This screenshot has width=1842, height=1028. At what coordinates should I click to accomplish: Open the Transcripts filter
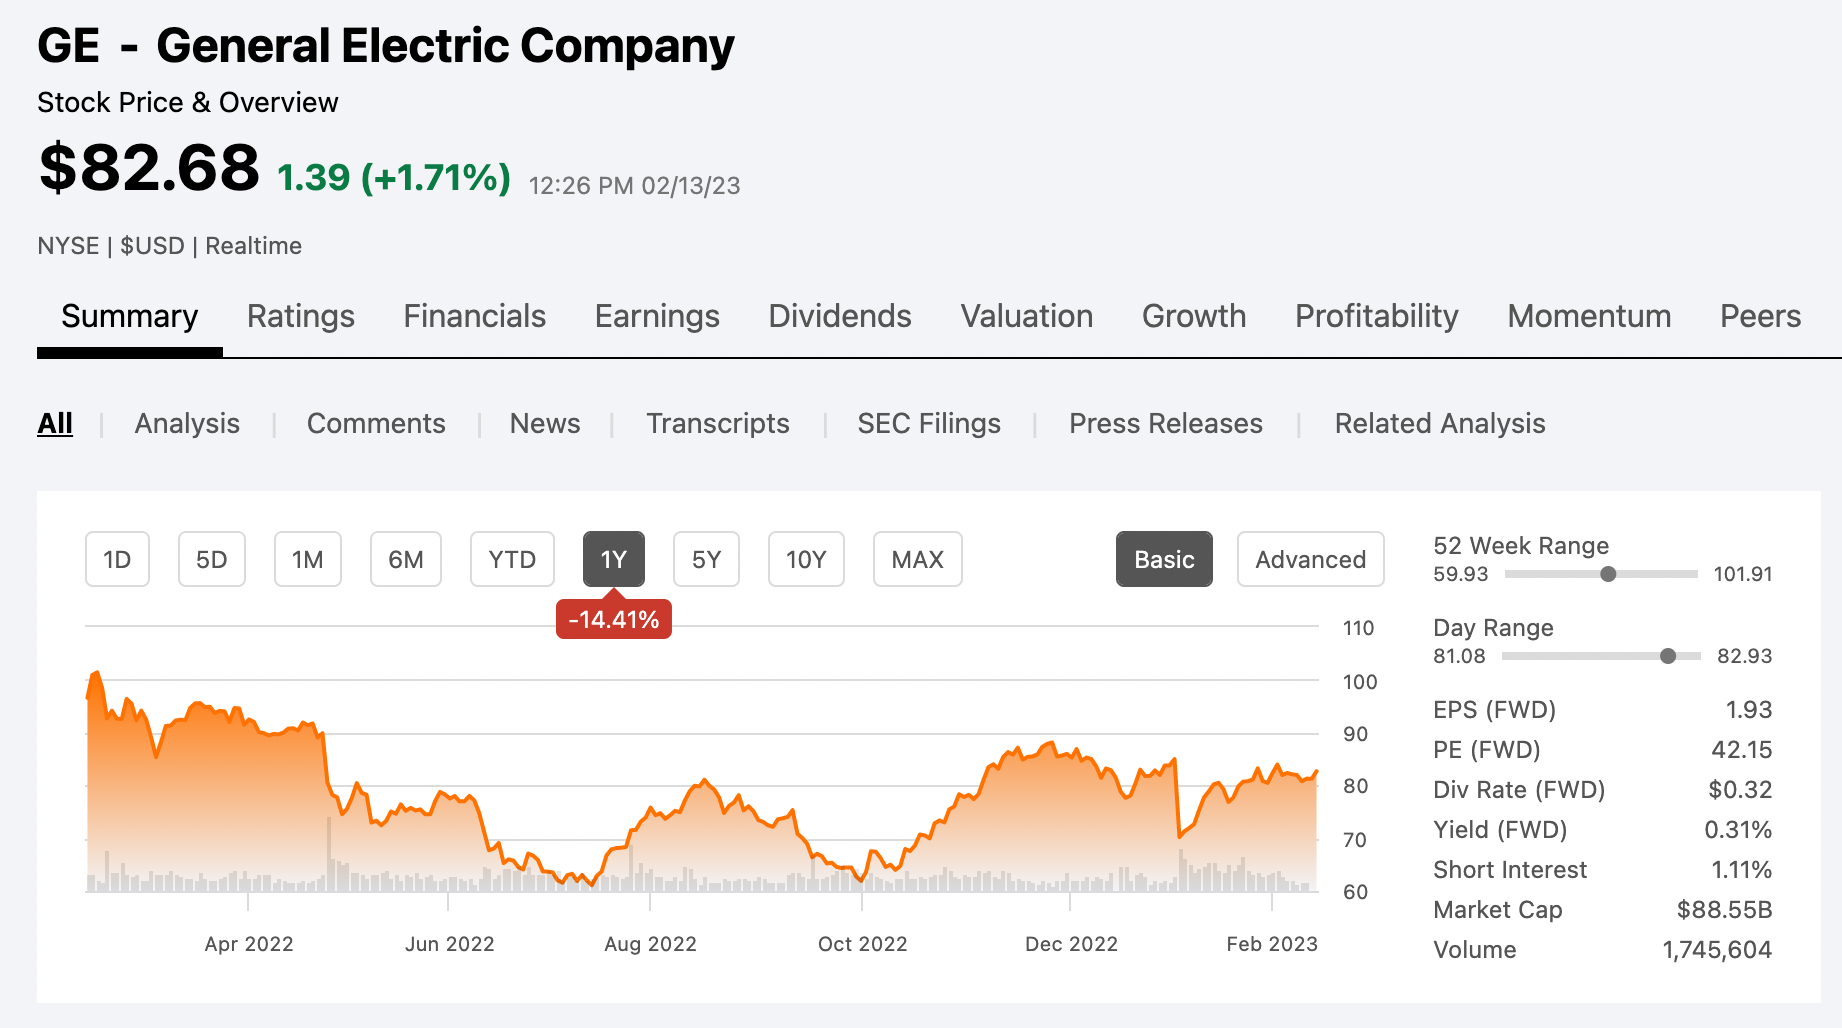coord(717,423)
